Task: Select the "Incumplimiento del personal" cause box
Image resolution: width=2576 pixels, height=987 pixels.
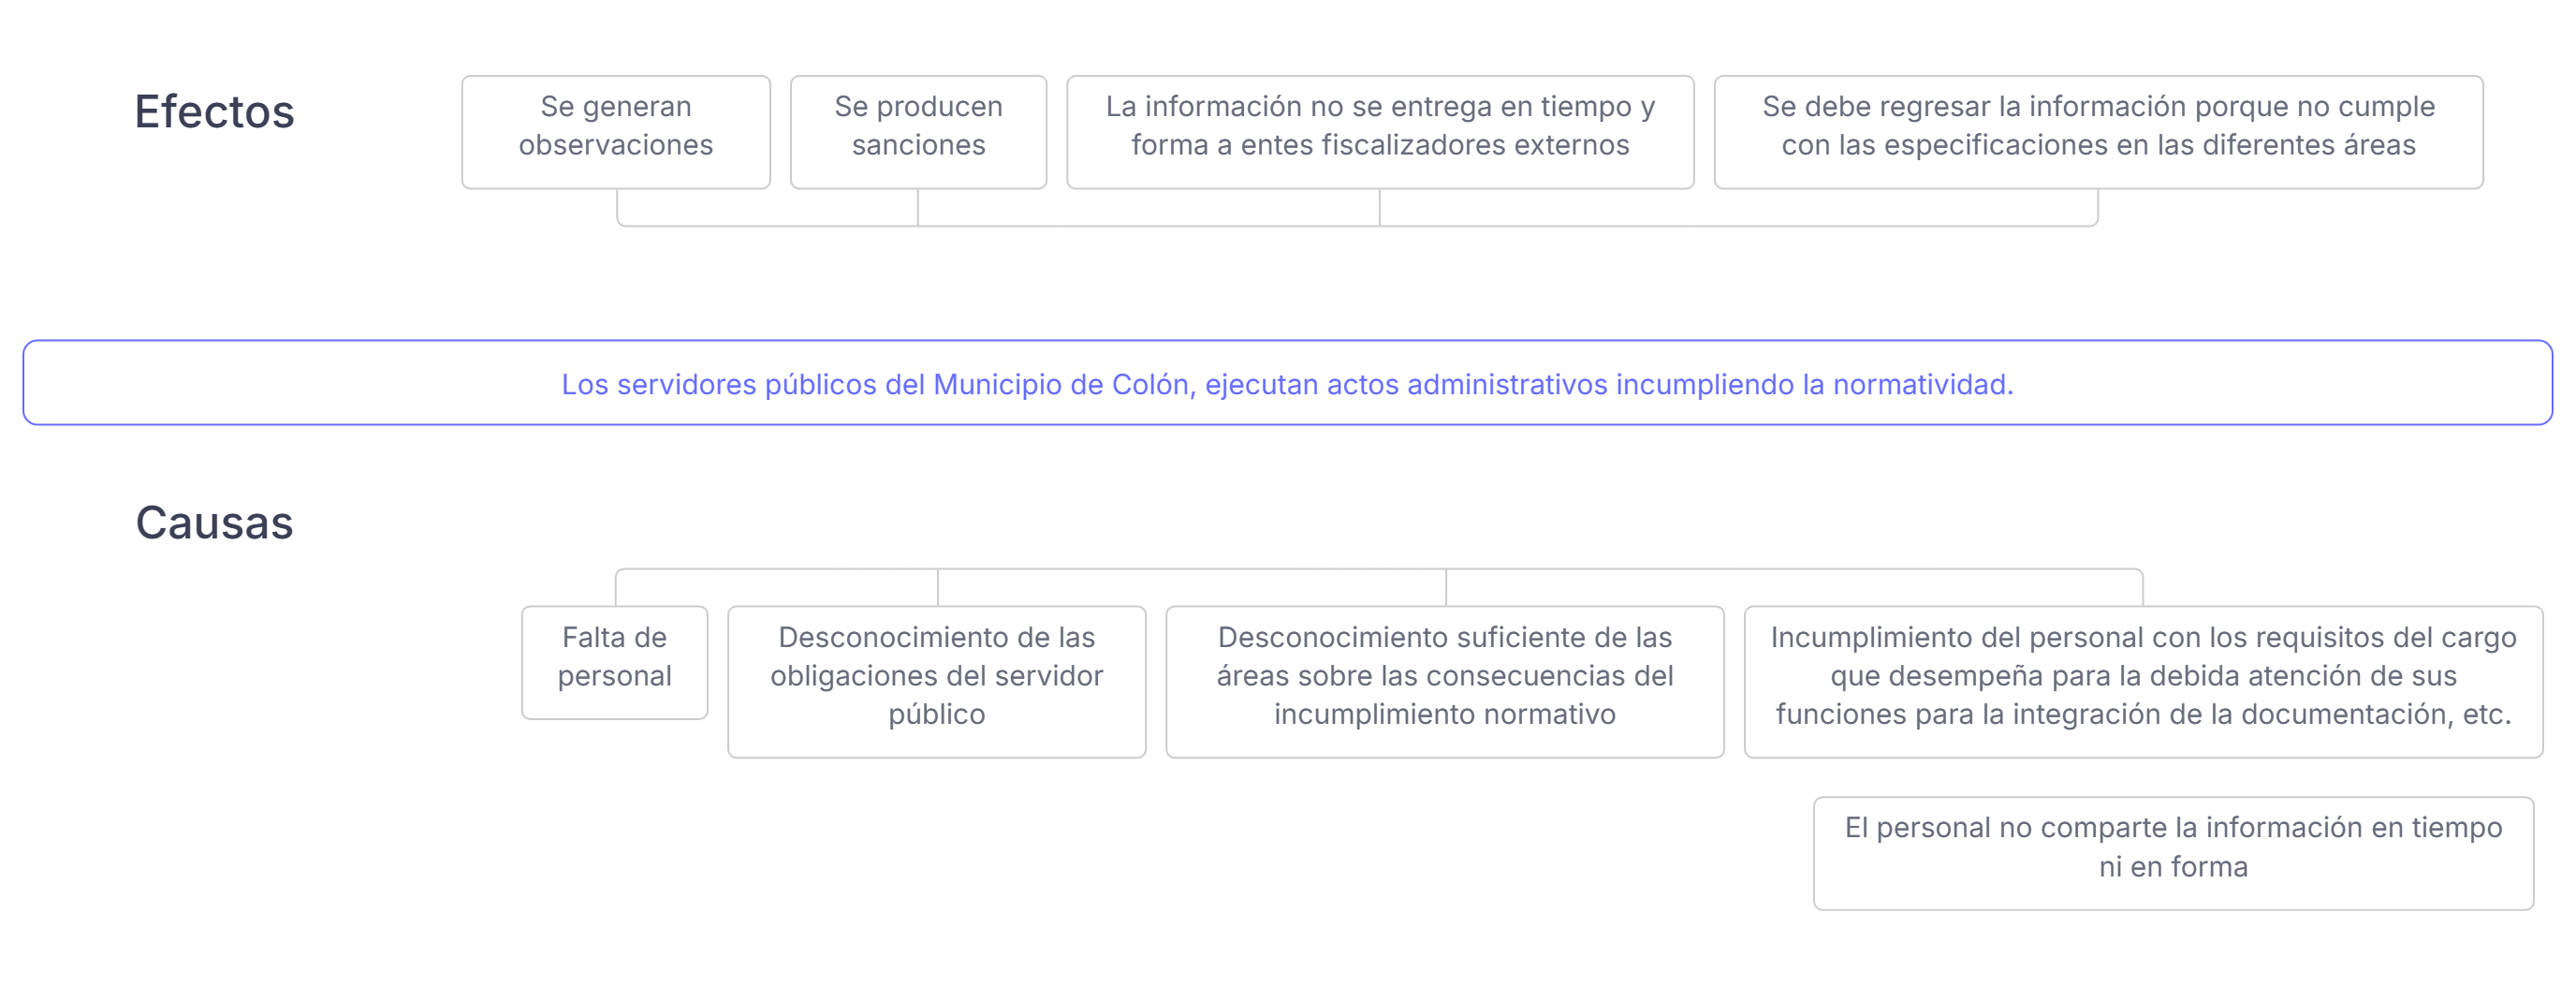Action: coord(2143,681)
